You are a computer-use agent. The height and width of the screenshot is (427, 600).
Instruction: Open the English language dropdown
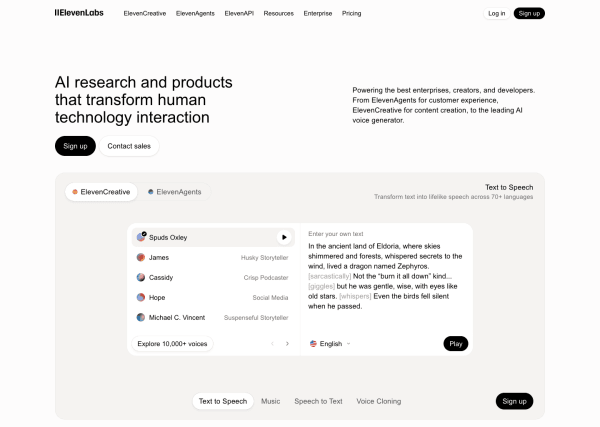[330, 344]
